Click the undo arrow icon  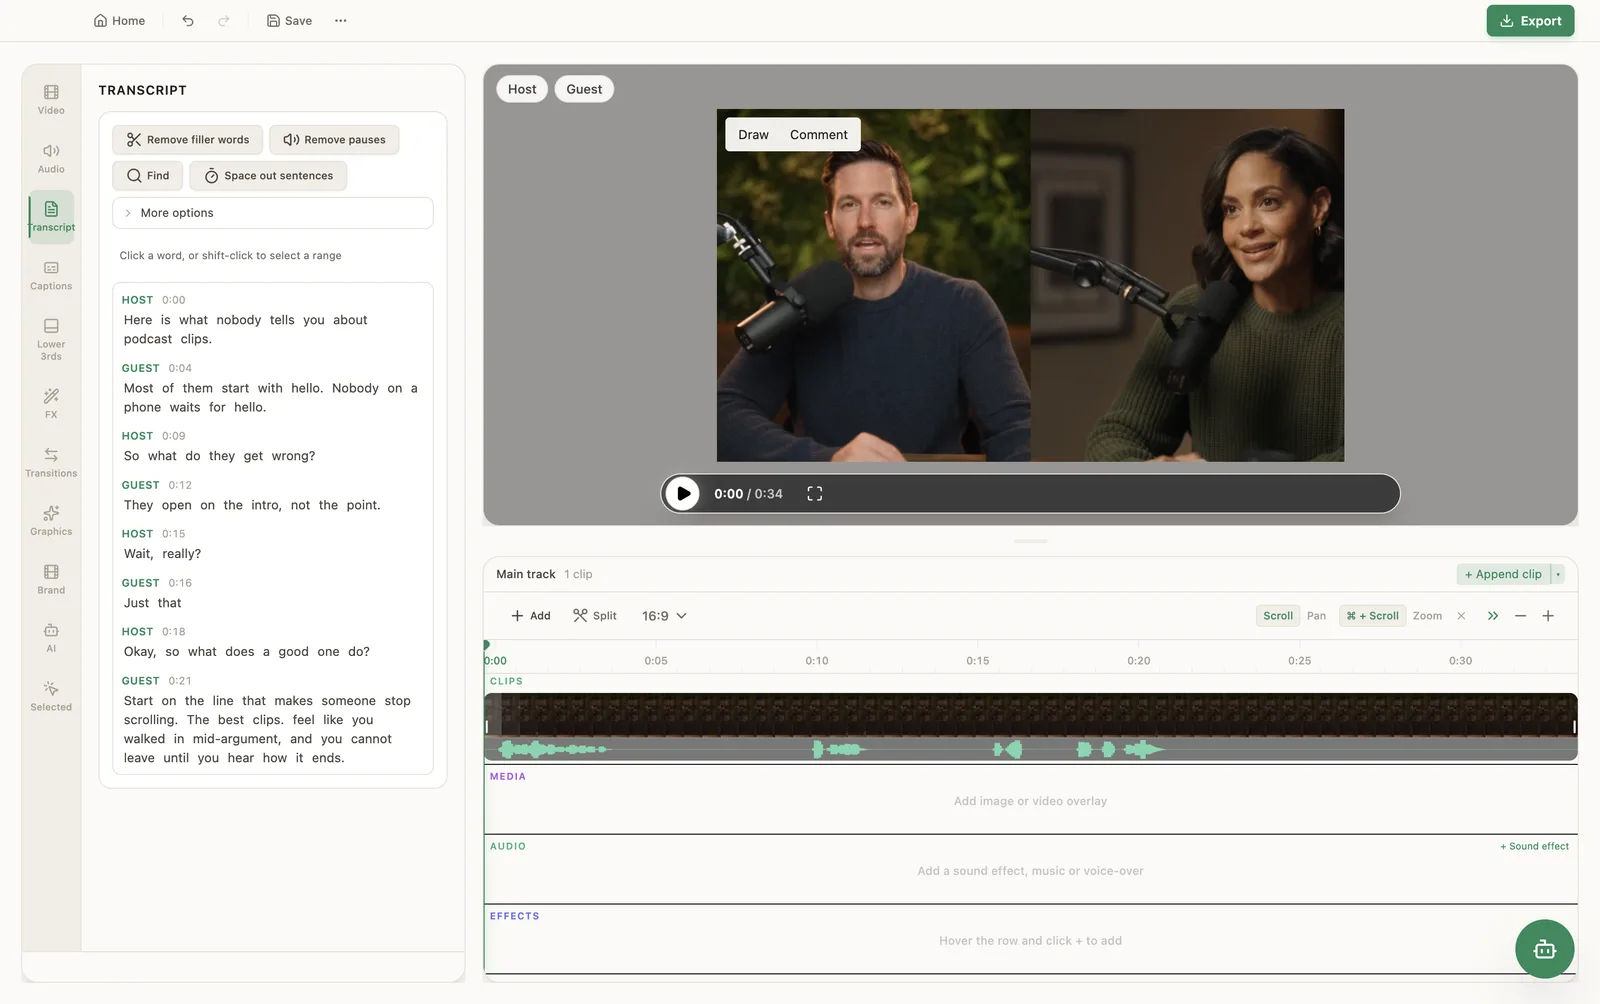pos(188,21)
